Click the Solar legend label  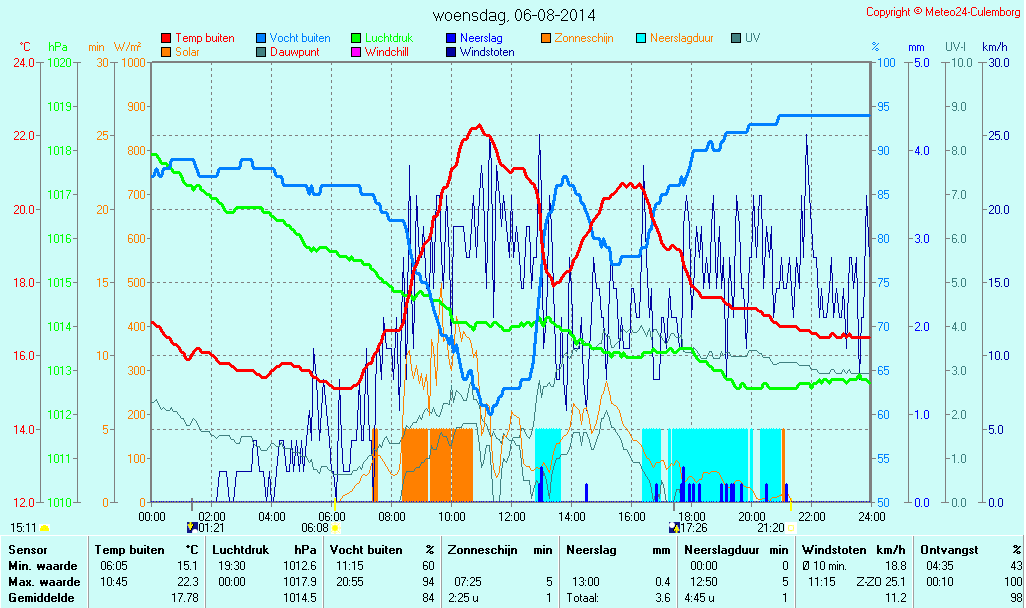coord(189,51)
